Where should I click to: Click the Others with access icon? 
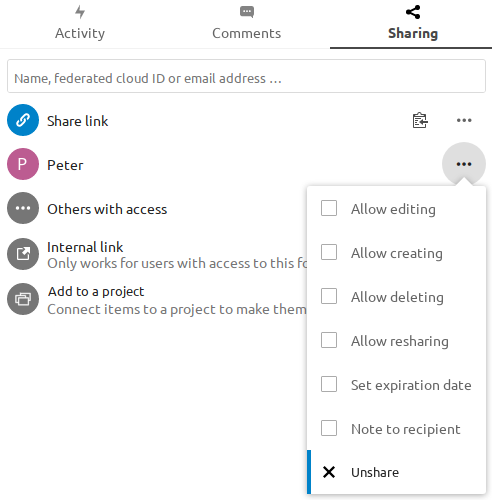tap(23, 208)
